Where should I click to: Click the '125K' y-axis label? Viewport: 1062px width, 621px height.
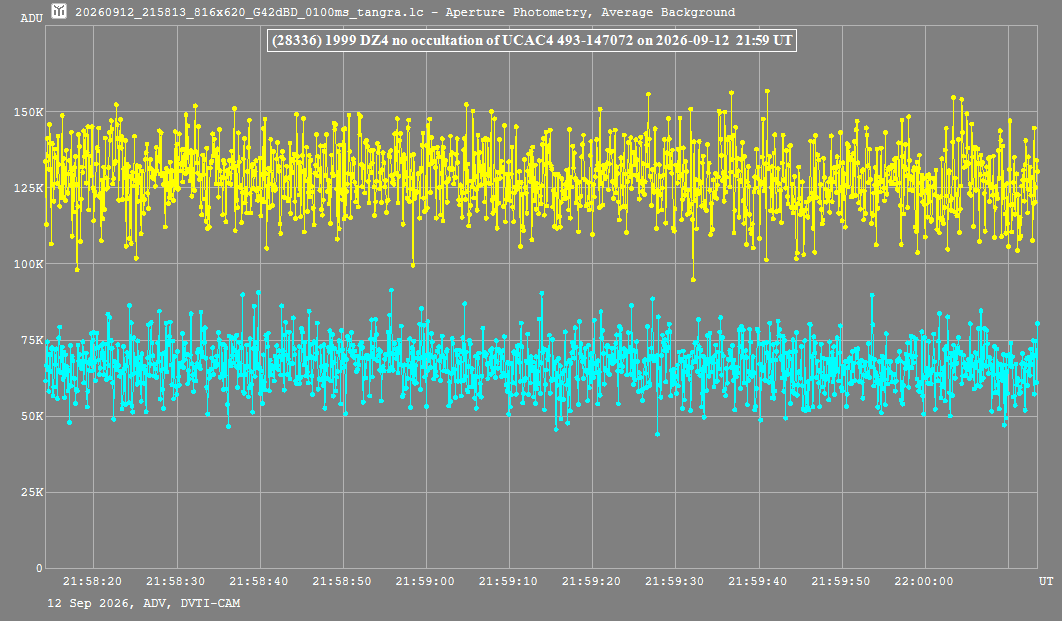point(28,188)
